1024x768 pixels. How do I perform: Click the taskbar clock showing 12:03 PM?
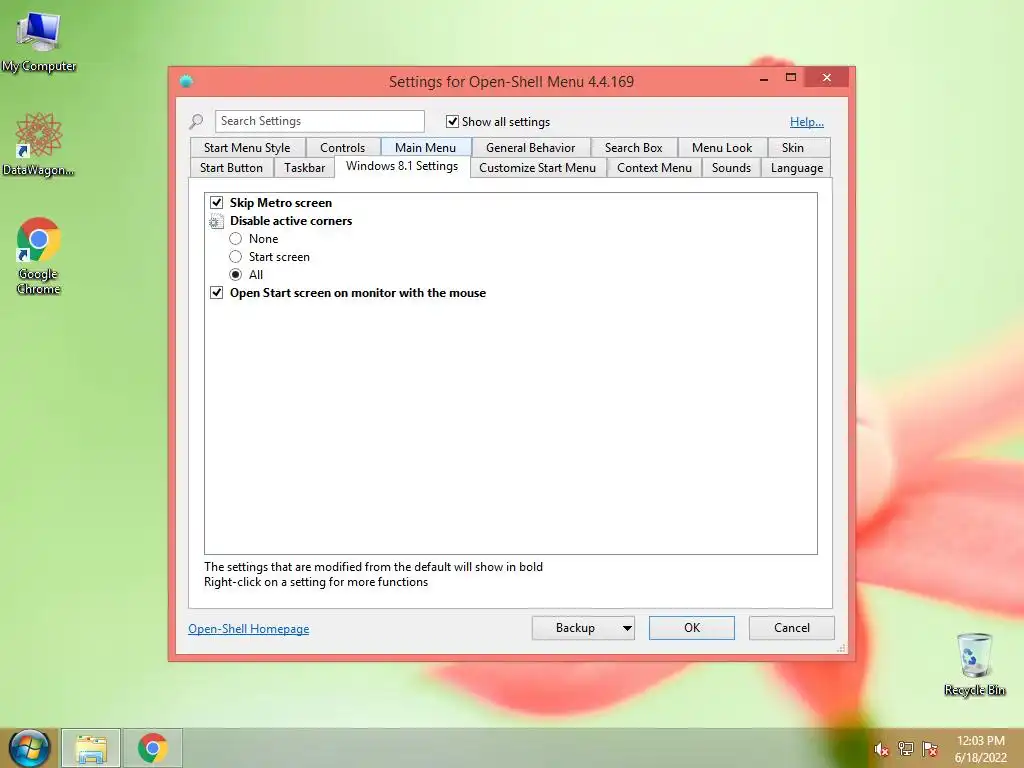click(x=980, y=749)
